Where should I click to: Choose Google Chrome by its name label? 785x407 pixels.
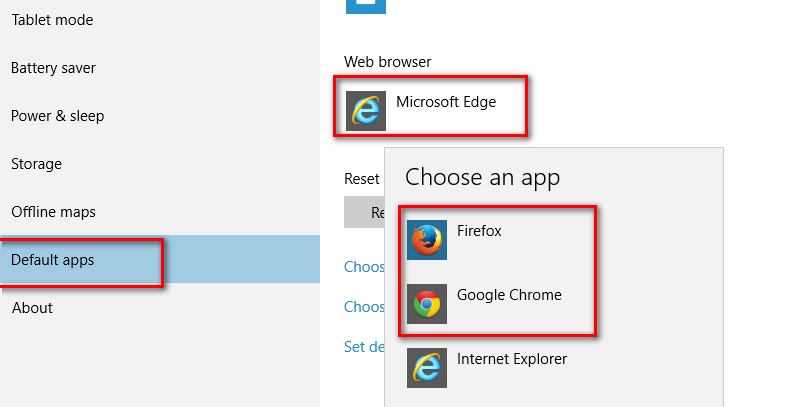tap(509, 295)
